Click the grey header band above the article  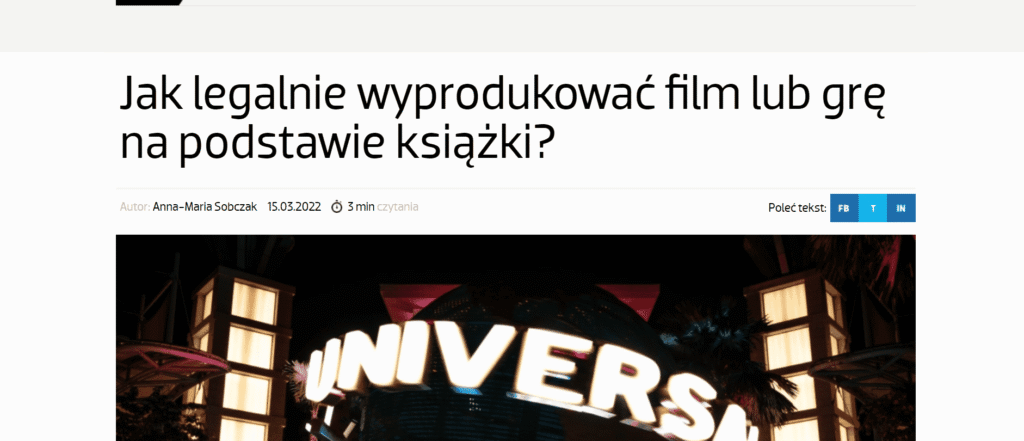coord(512,29)
